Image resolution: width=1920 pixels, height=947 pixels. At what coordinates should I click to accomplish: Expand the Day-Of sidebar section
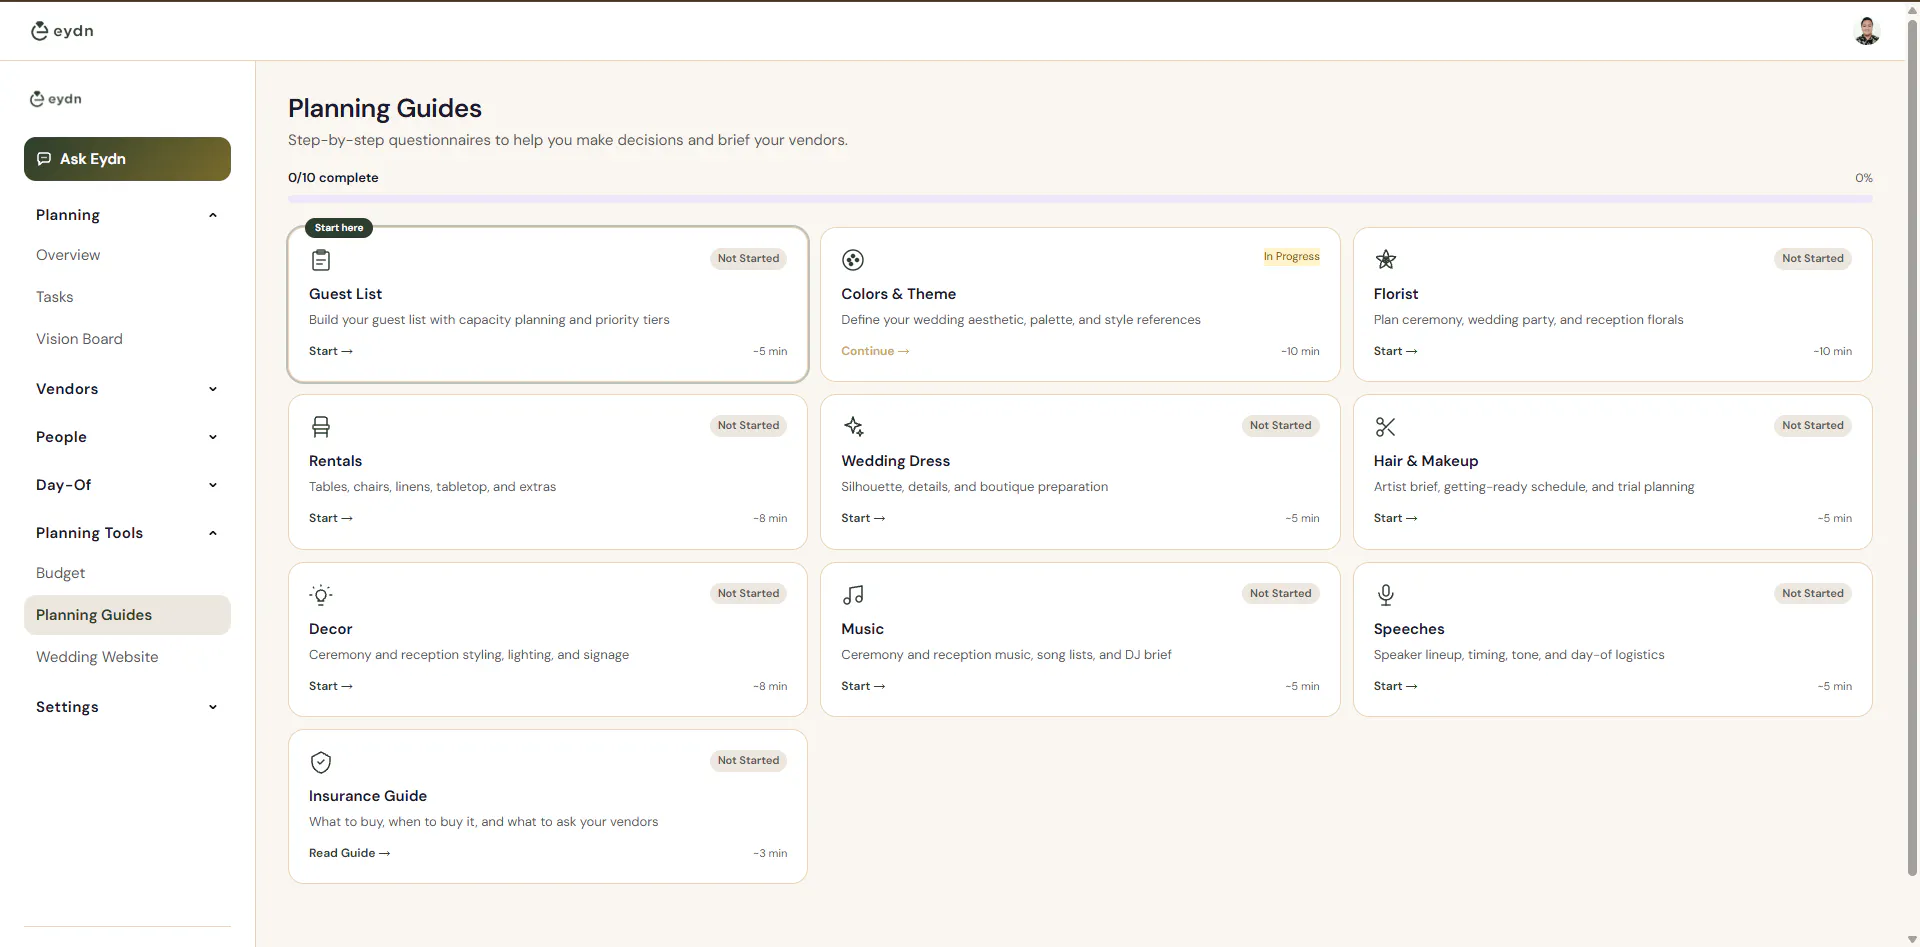point(127,485)
